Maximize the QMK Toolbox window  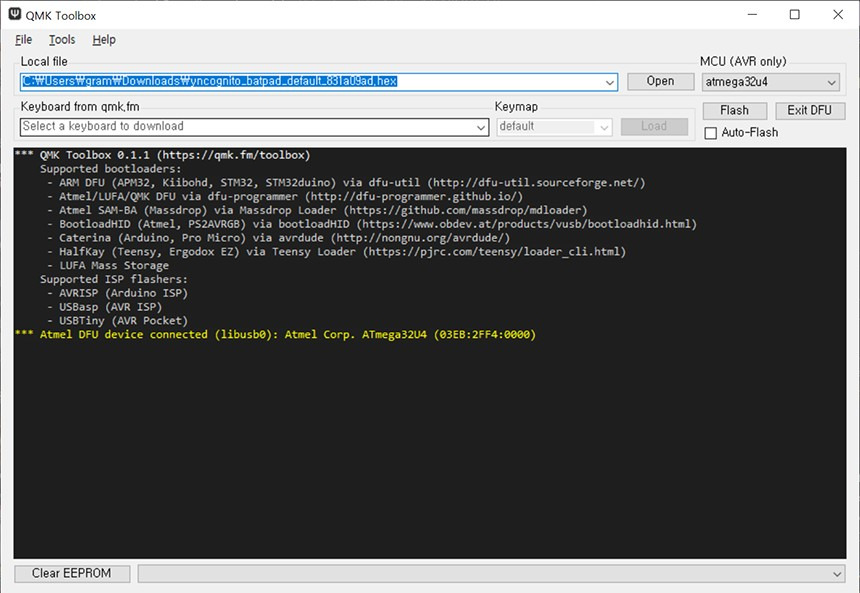coord(795,15)
